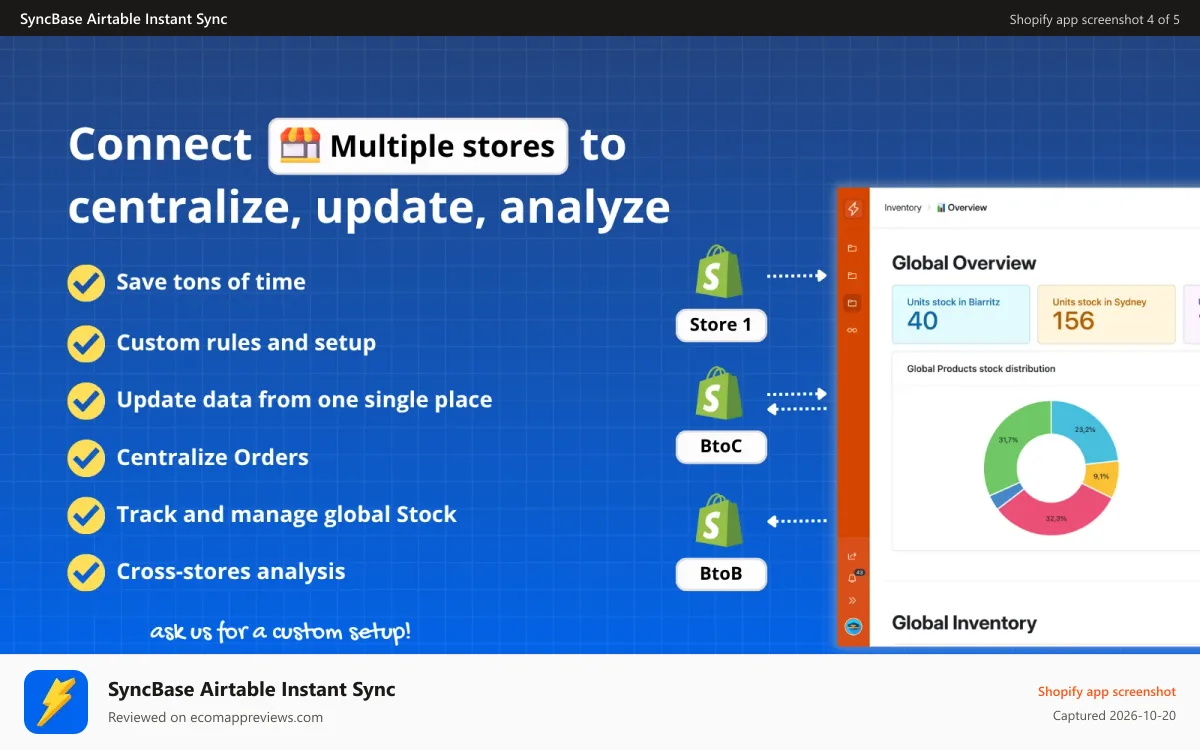Viewport: 1200px width, 750px height.
Task: Click the yellow 9,1% donut segment
Action: pyautogui.click(x=1101, y=477)
